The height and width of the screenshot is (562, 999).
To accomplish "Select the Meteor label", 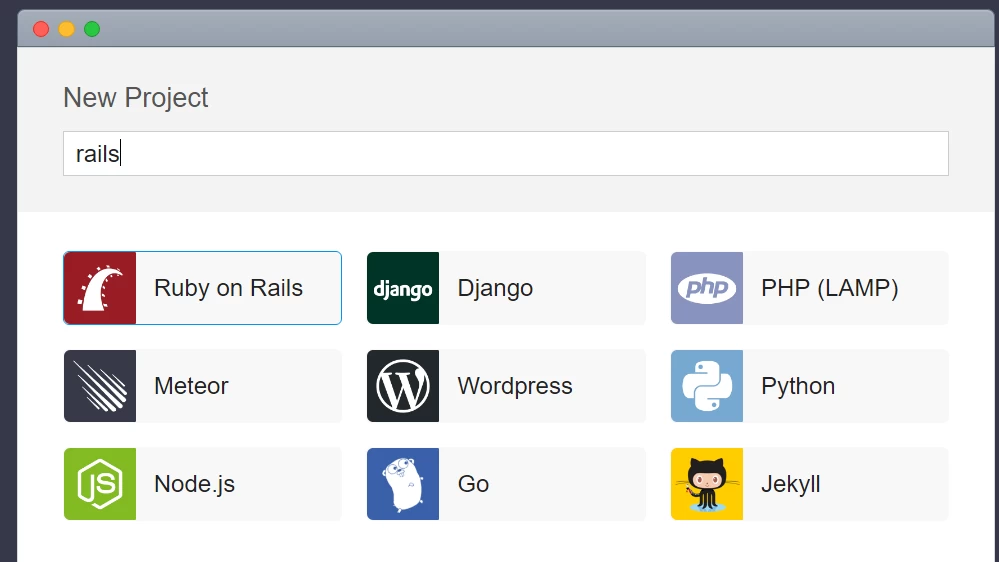I will tap(191, 386).
